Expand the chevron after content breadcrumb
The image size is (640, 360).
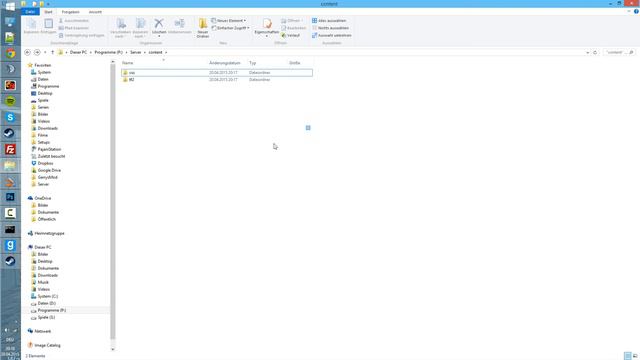(x=166, y=52)
